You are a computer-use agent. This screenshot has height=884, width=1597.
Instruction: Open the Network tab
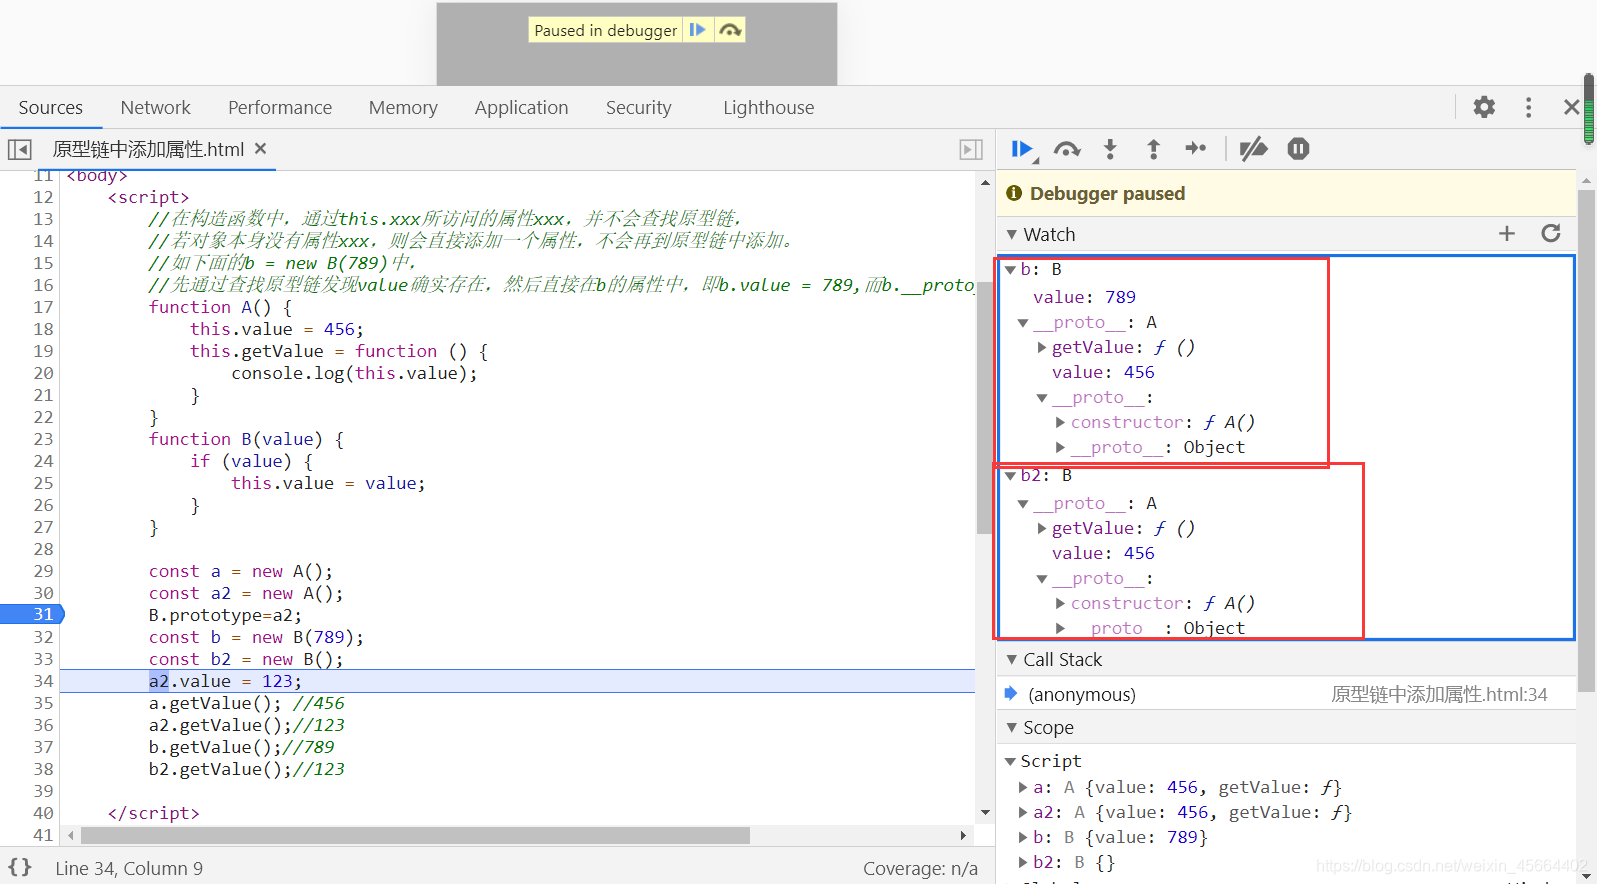pyautogui.click(x=155, y=107)
